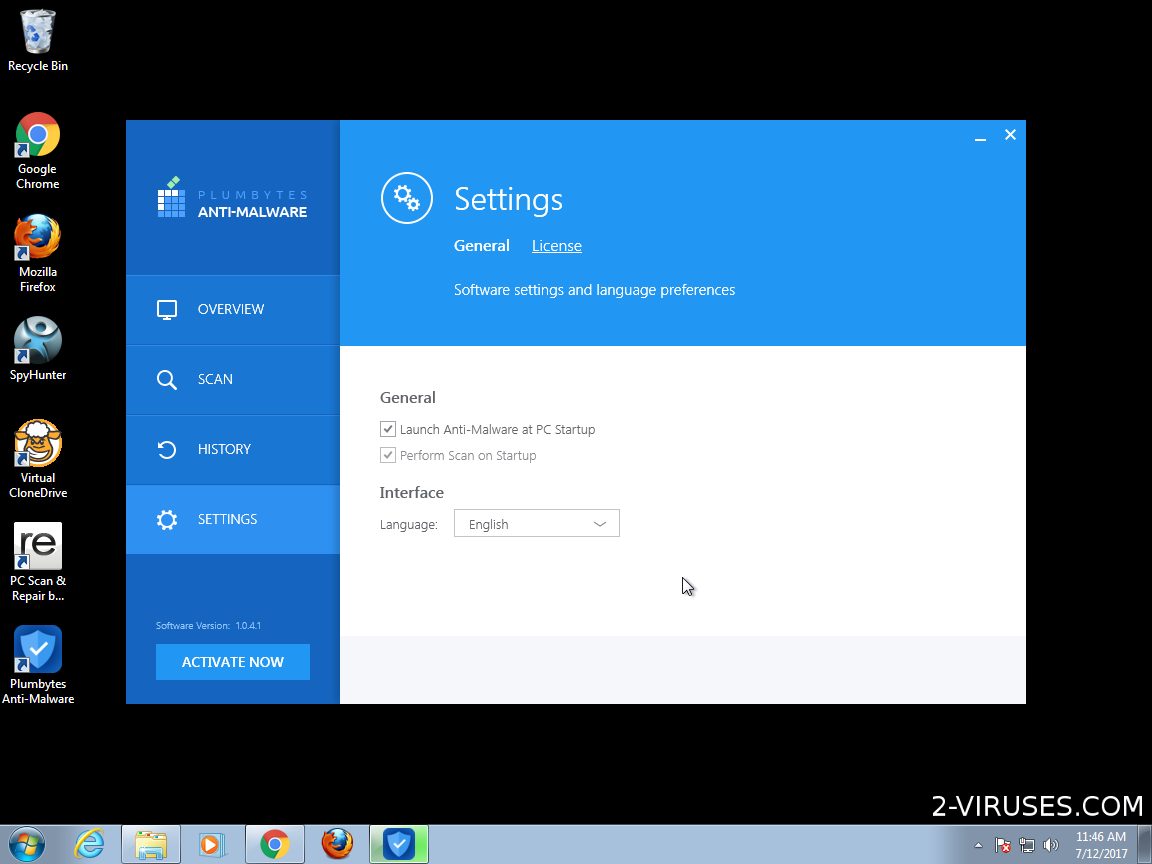
Task: Open Plumbytes Anti-Malware from the taskbar
Action: point(399,845)
